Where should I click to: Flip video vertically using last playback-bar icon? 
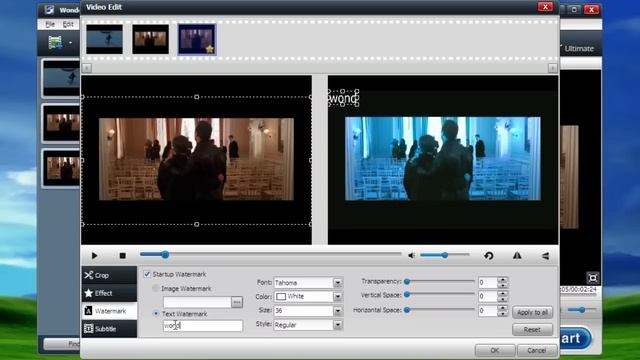(545, 256)
